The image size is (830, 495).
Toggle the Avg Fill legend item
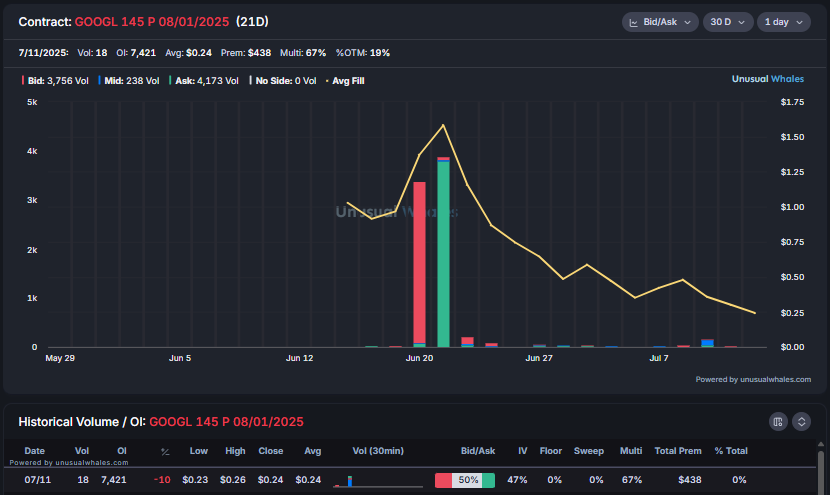[345, 81]
